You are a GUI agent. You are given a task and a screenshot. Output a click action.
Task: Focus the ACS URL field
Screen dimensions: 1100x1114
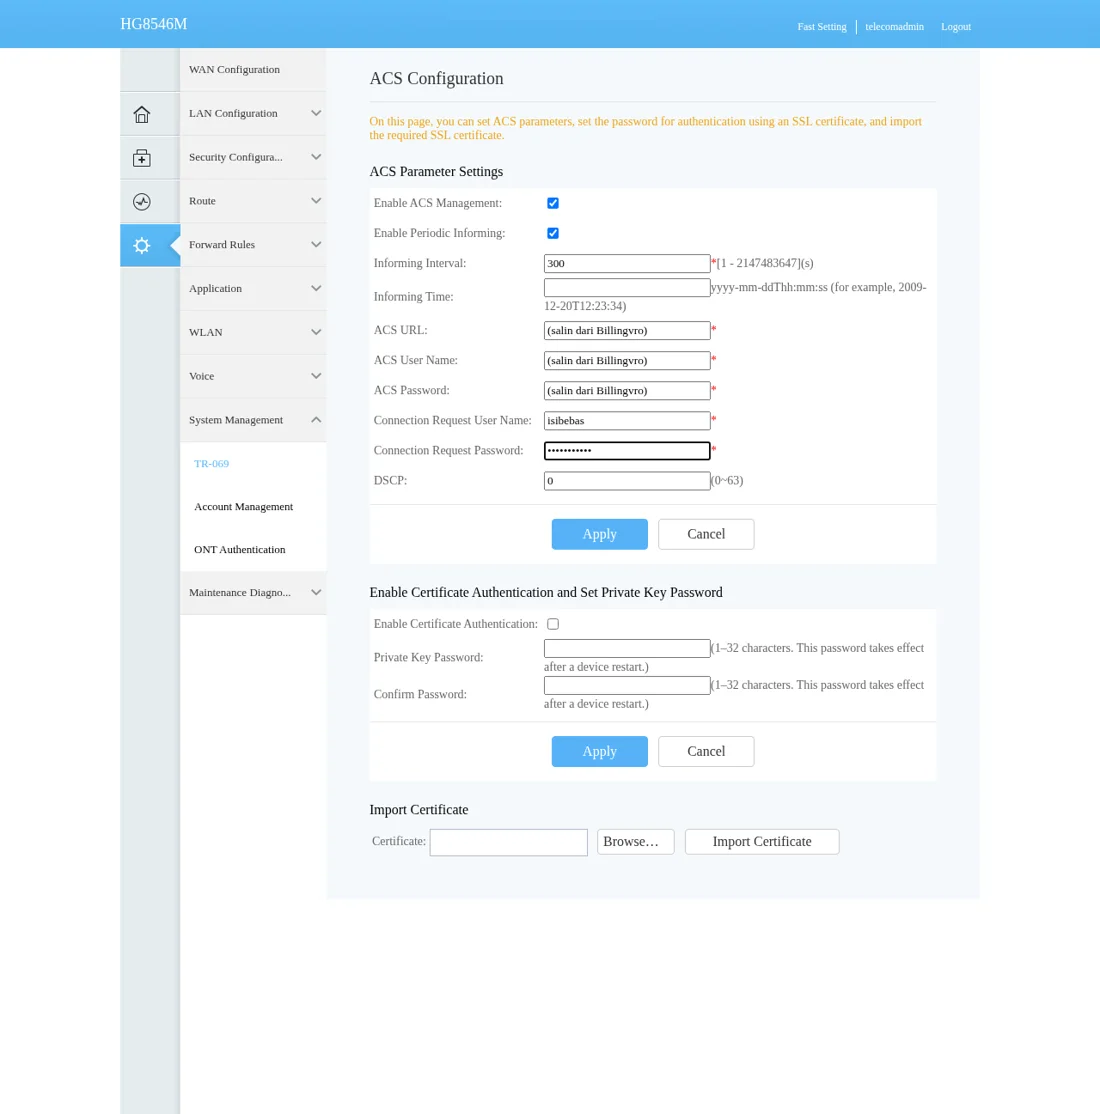tap(627, 330)
